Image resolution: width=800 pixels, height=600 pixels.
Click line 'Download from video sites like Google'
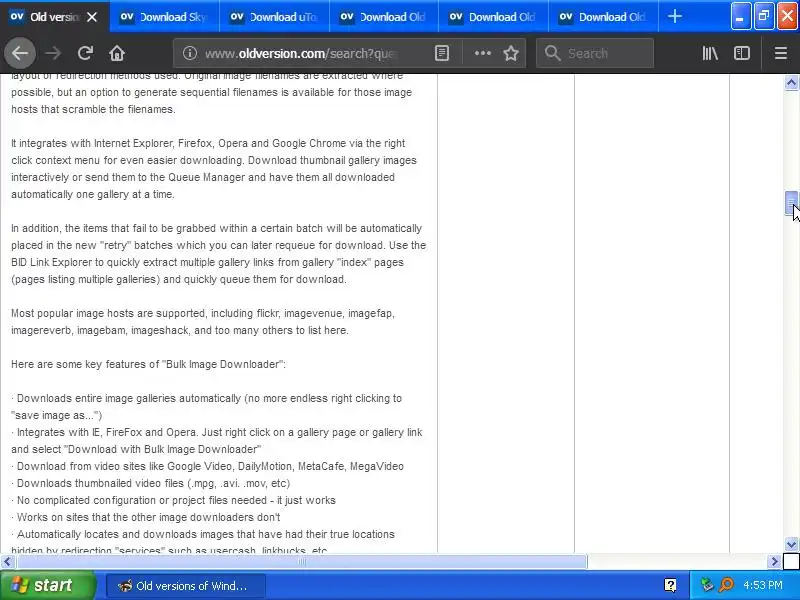coord(208,466)
